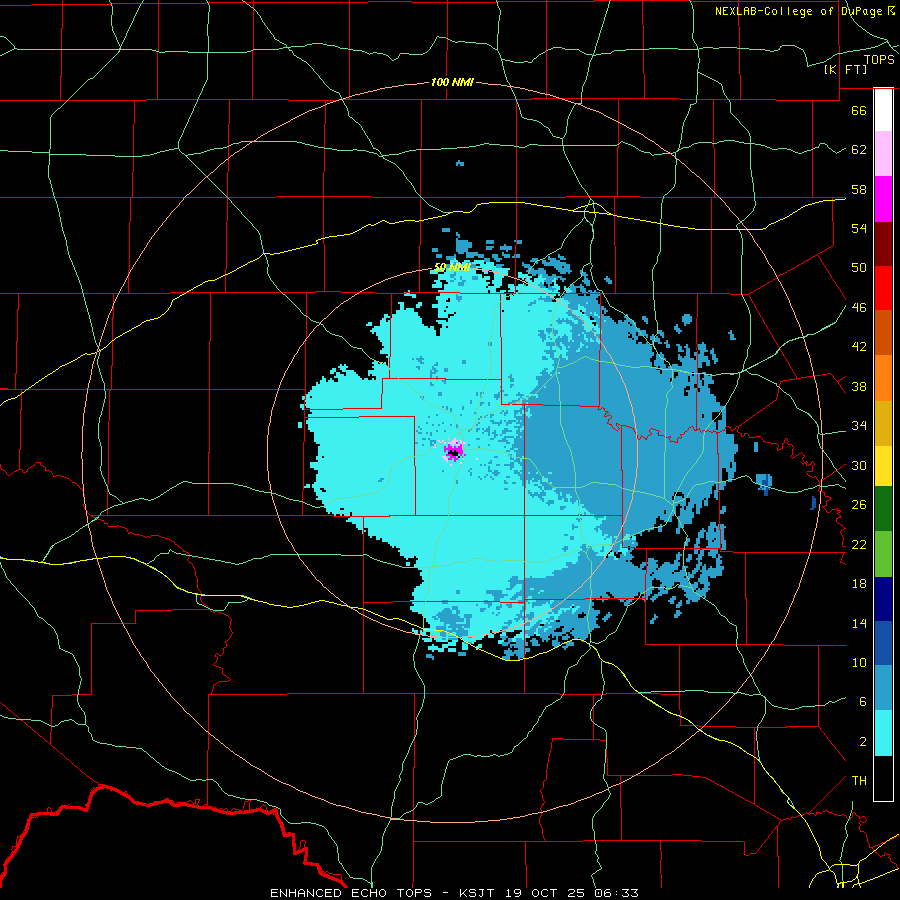Click the navy blue legend swatch
The width and height of the screenshot is (900, 900).
[883, 599]
